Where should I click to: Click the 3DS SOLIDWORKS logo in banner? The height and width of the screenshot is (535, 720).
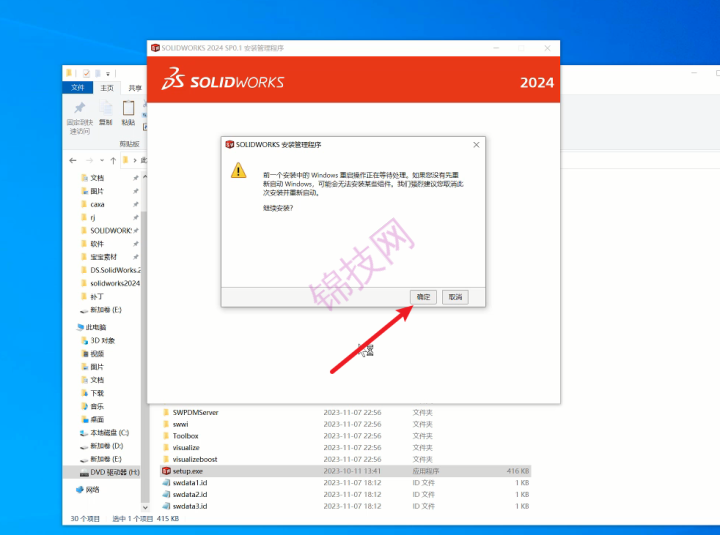(223, 79)
